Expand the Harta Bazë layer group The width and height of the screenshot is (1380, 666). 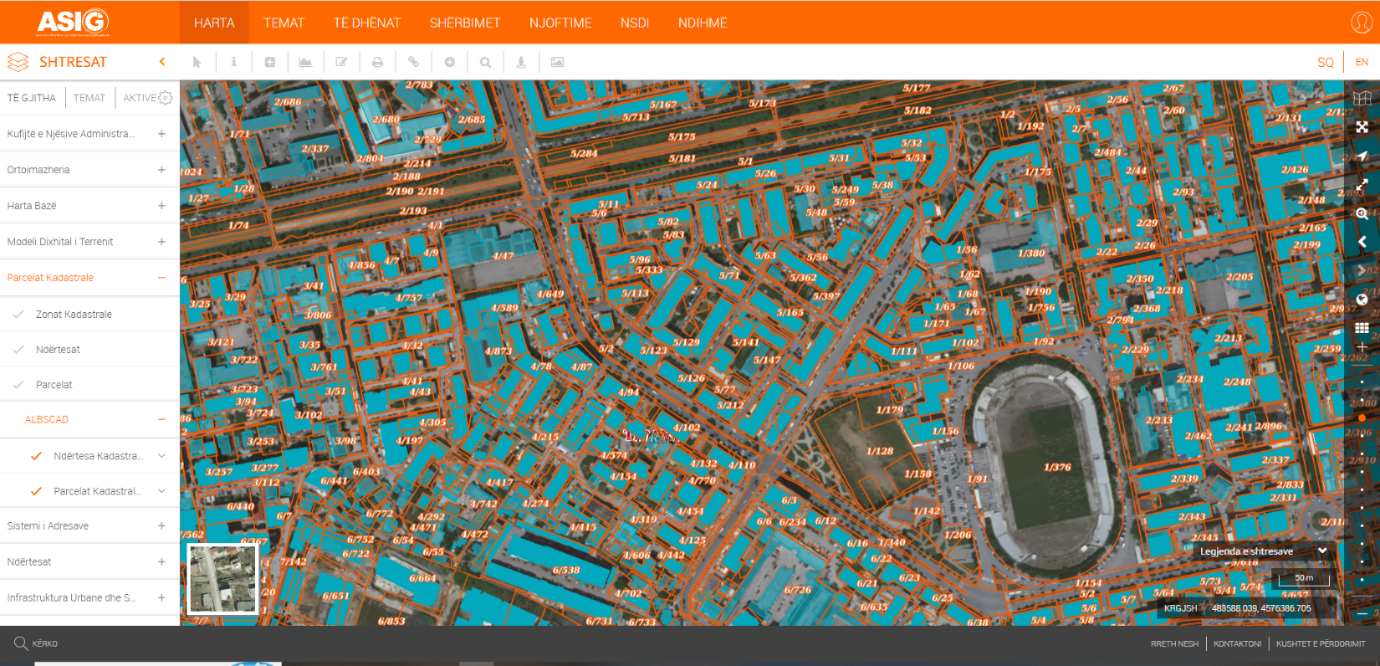pos(161,205)
